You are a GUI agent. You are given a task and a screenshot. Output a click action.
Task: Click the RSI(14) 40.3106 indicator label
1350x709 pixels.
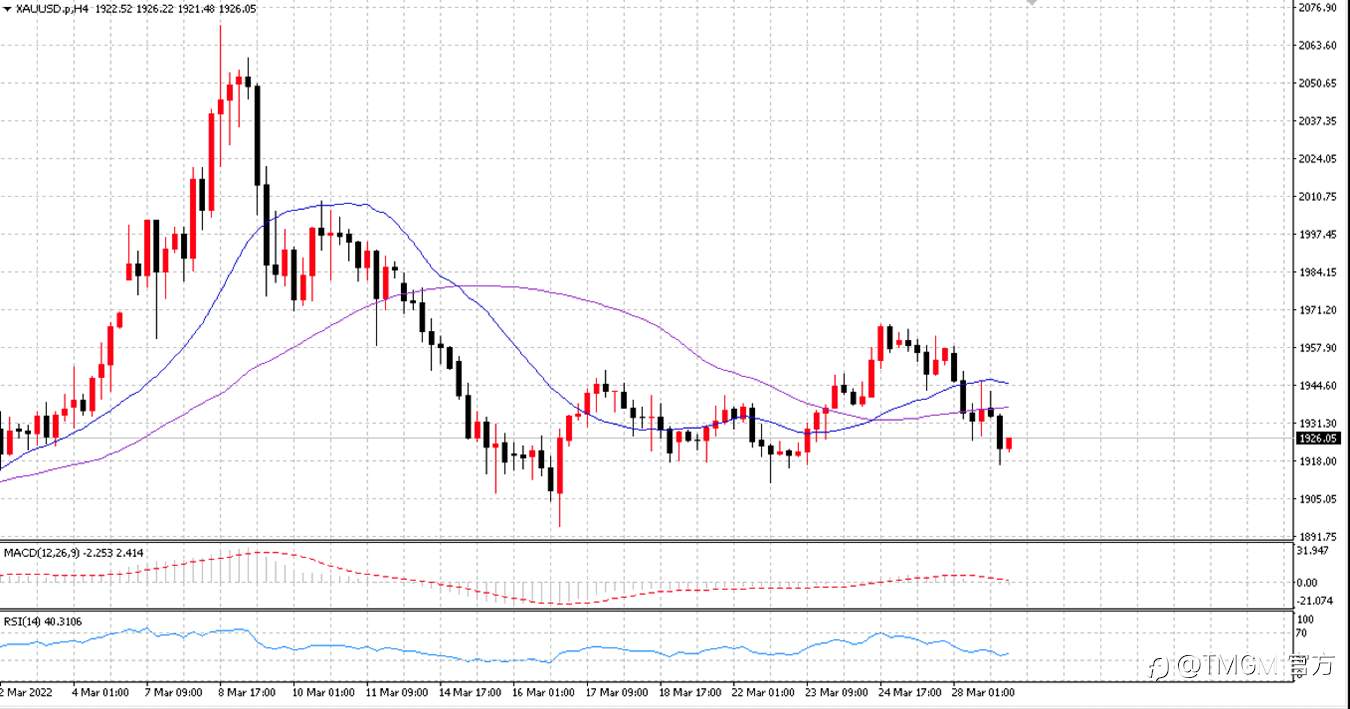click(42, 621)
